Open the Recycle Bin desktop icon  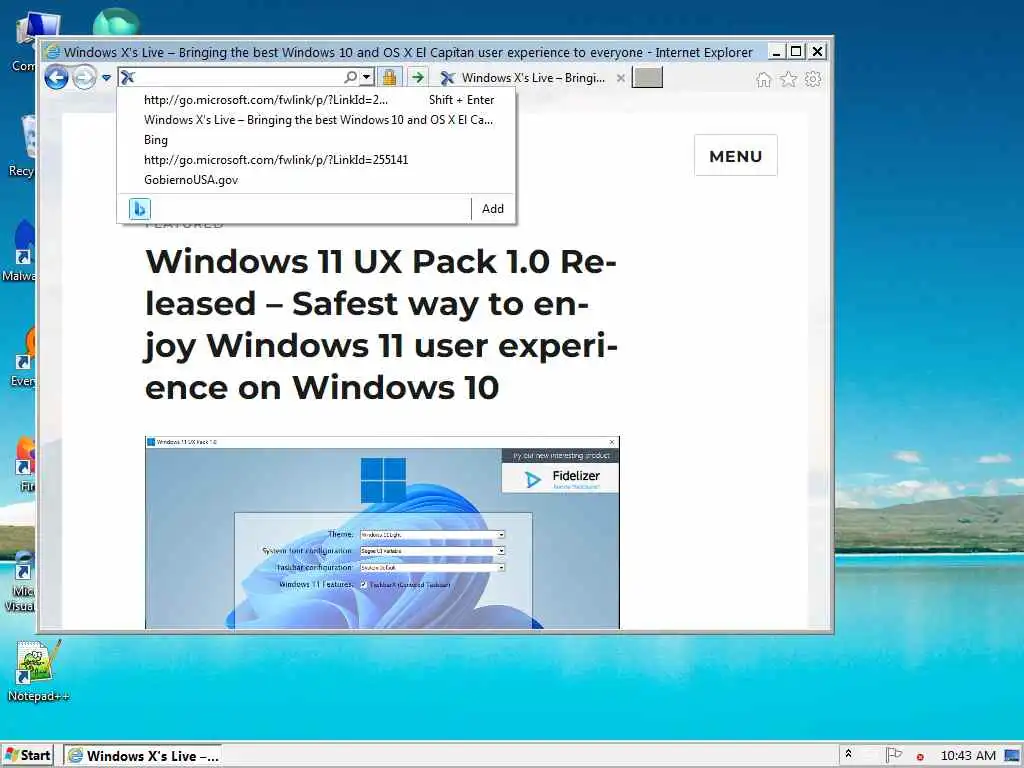point(22,146)
